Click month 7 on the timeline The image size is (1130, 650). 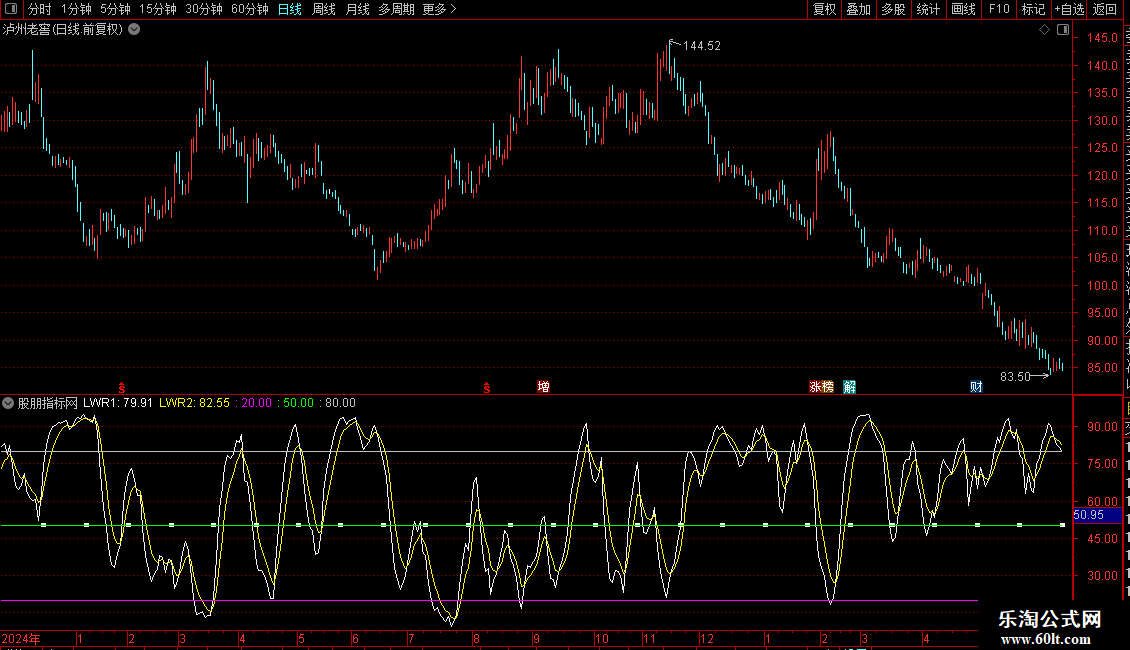(411, 639)
